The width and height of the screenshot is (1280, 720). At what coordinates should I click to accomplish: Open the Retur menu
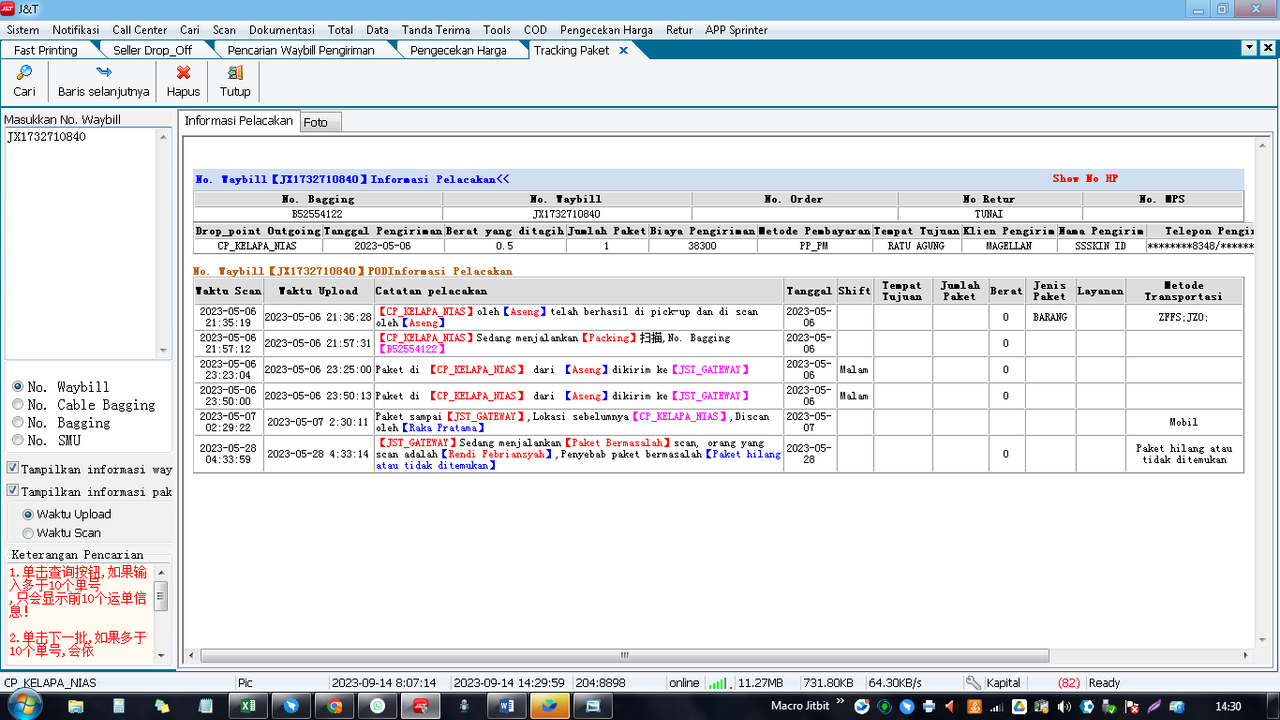click(x=679, y=30)
